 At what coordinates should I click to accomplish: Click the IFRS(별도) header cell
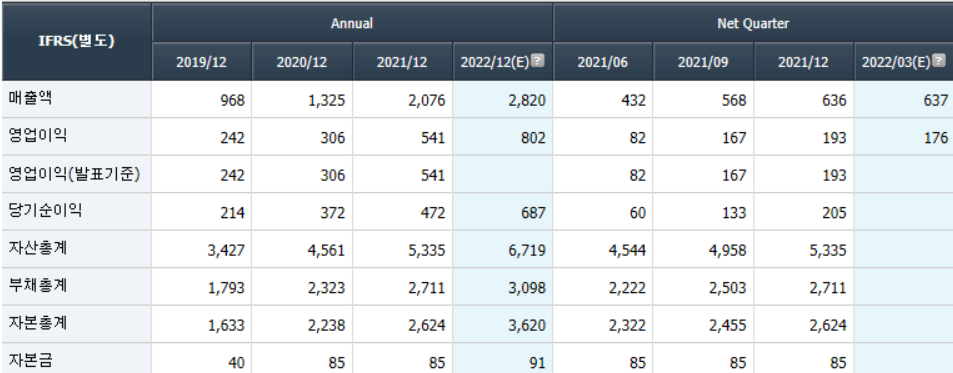click(x=77, y=41)
